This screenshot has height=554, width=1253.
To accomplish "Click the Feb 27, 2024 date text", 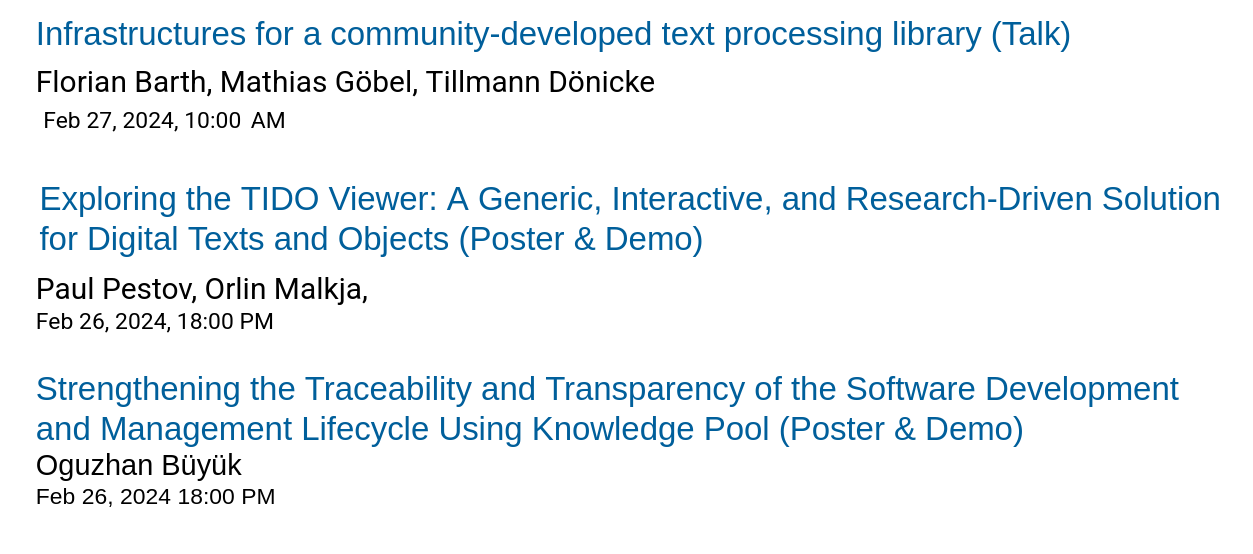I will (111, 121).
